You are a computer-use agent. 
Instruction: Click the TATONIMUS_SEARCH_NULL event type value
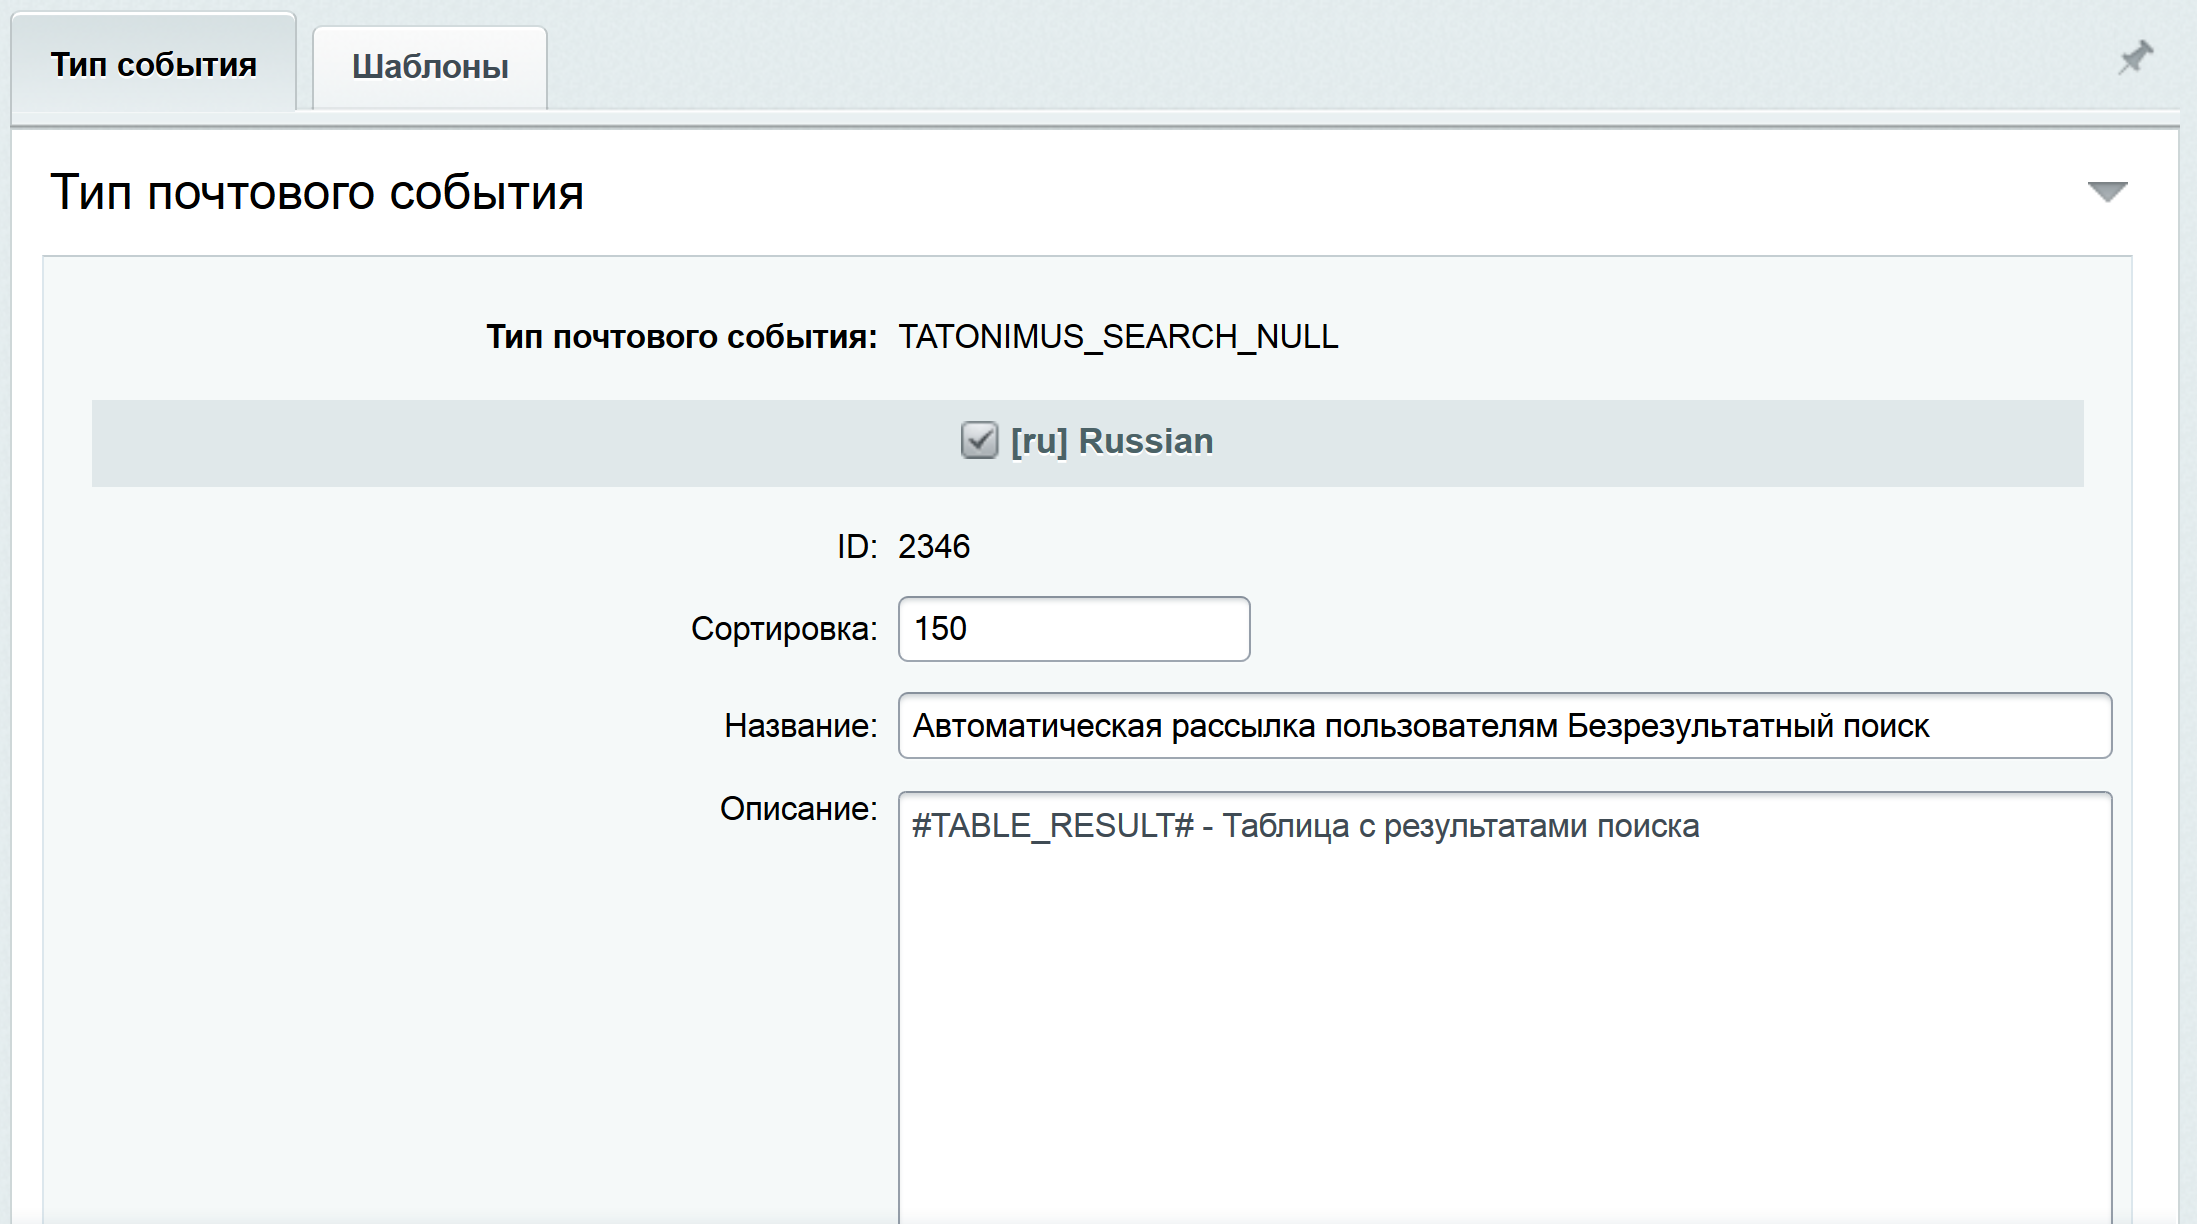click(x=1117, y=337)
